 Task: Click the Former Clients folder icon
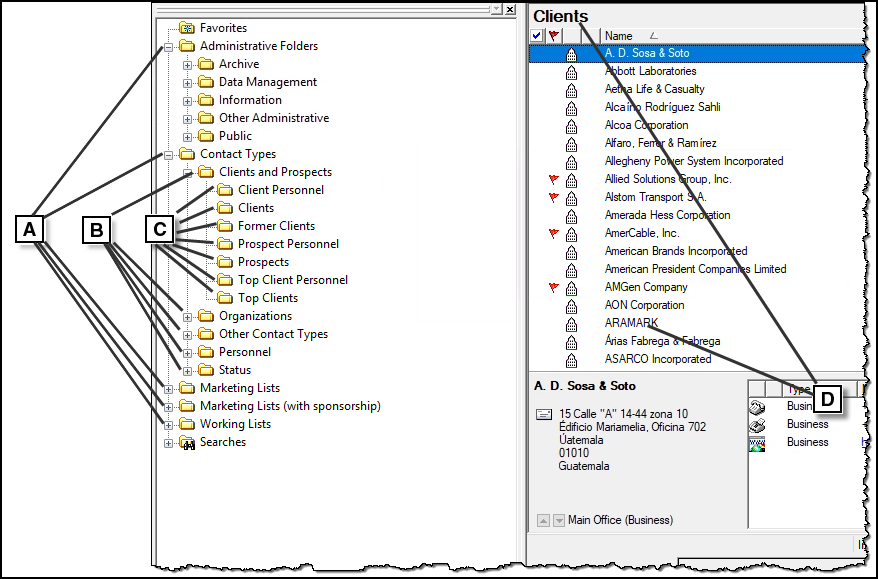(x=225, y=226)
